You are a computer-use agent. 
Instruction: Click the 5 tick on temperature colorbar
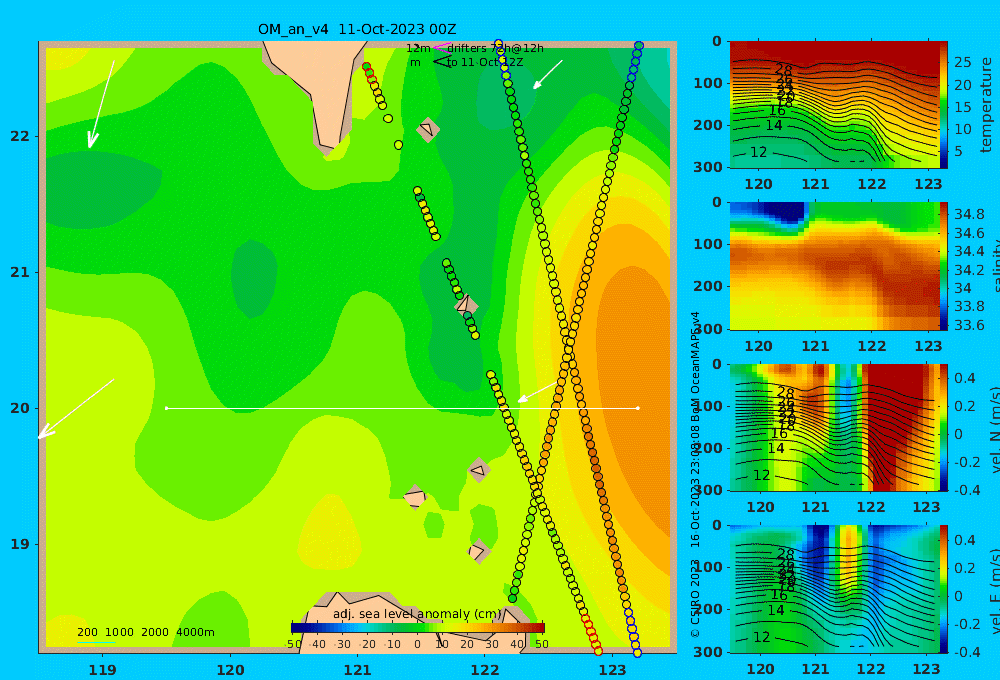pos(959,152)
